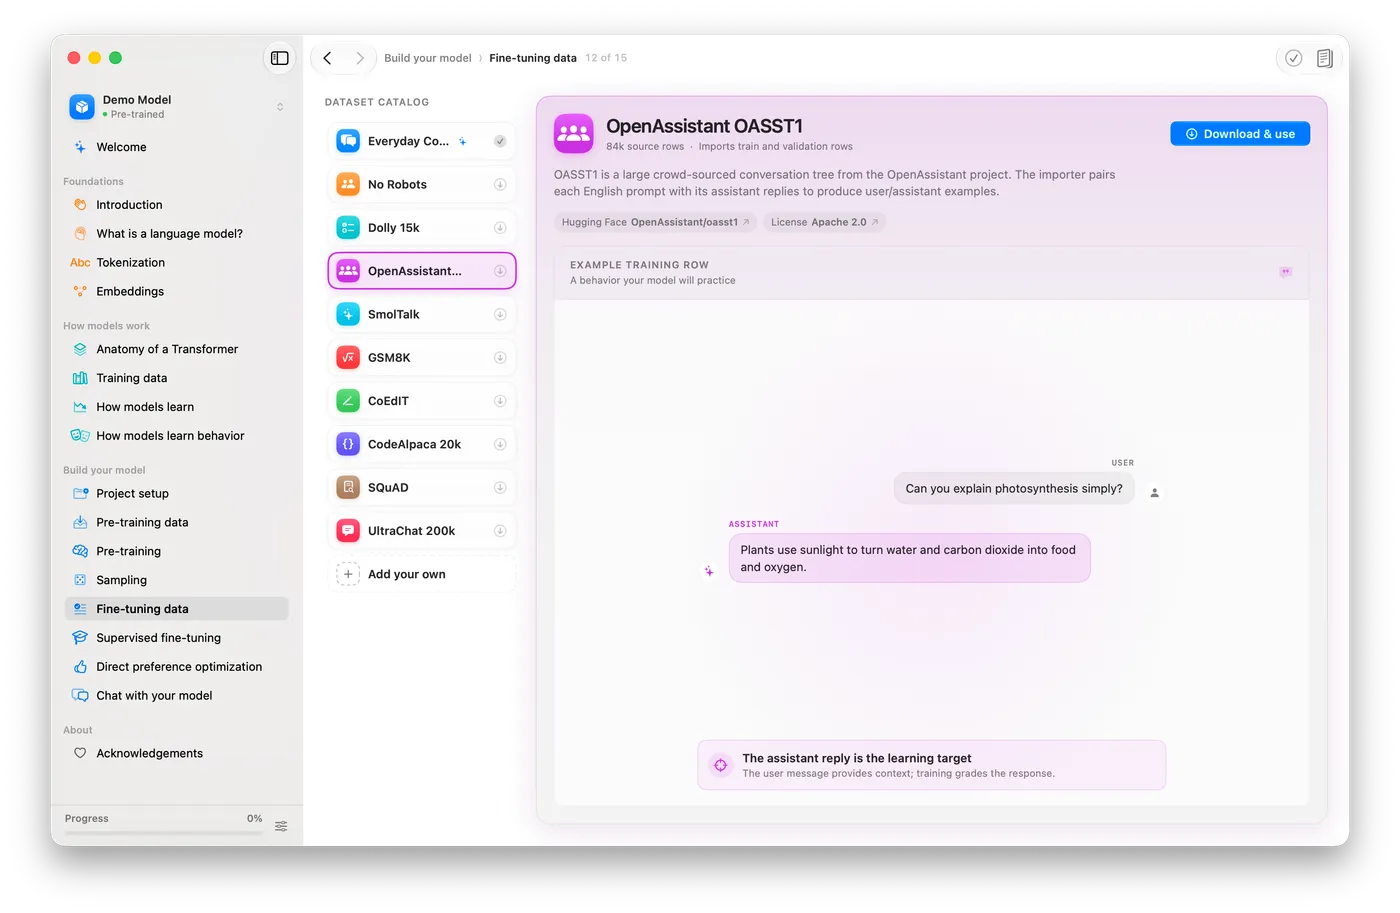Viewport: 1400px width, 913px height.
Task: Go back with the left chevron
Action: point(327,58)
